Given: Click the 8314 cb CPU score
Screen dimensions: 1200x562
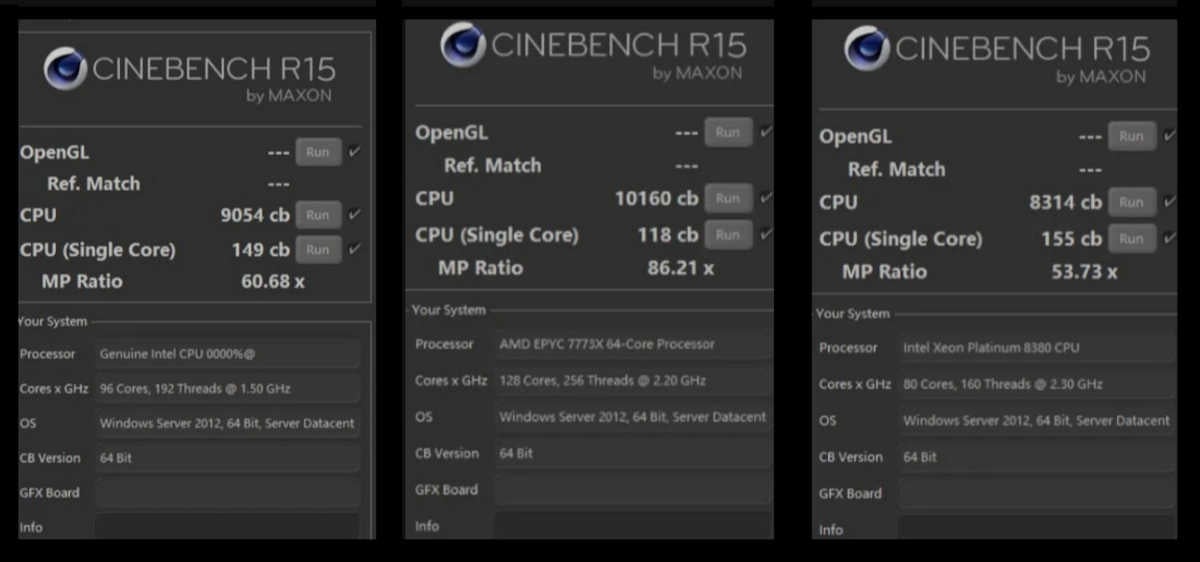Looking at the screenshot, I should pos(1065,202).
